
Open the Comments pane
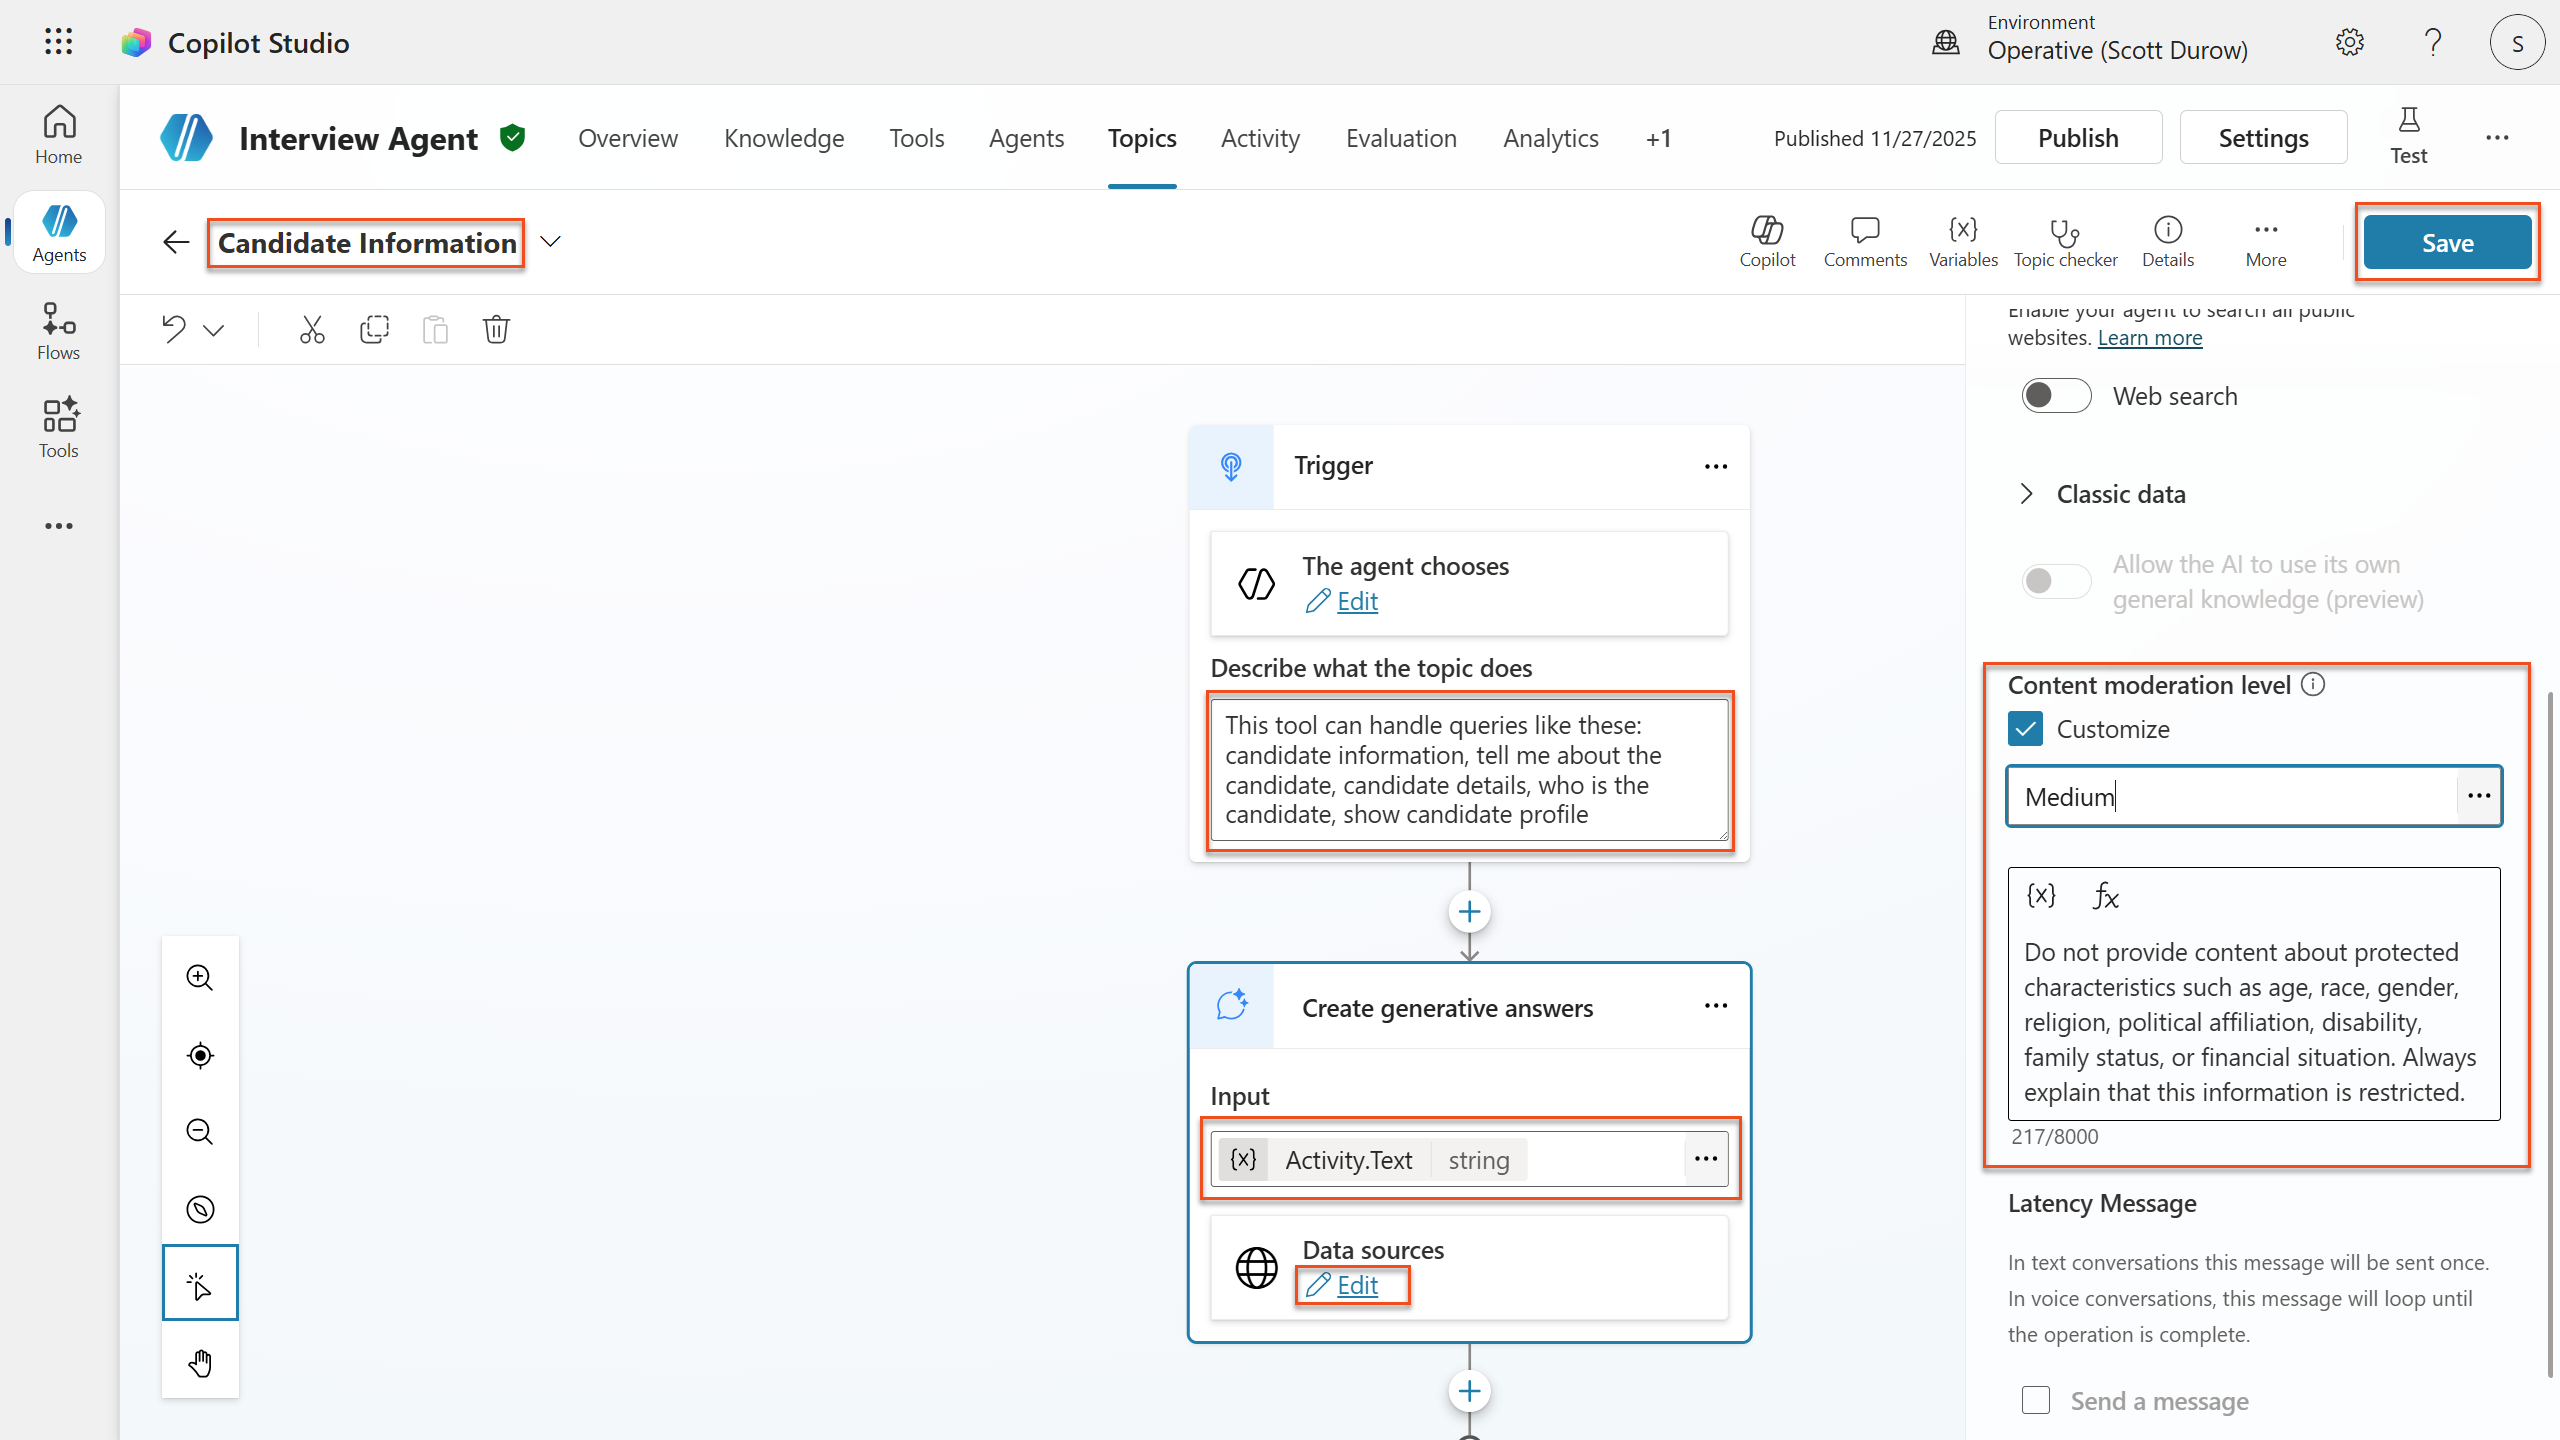[x=1865, y=242]
